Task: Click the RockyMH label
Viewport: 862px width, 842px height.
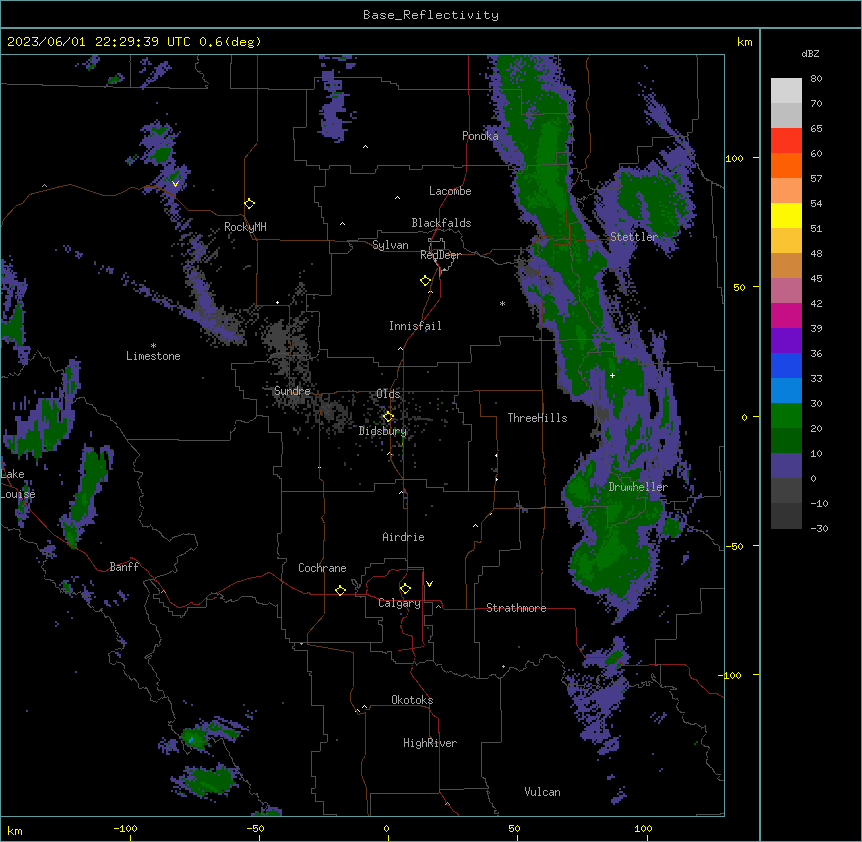Action: click(245, 227)
